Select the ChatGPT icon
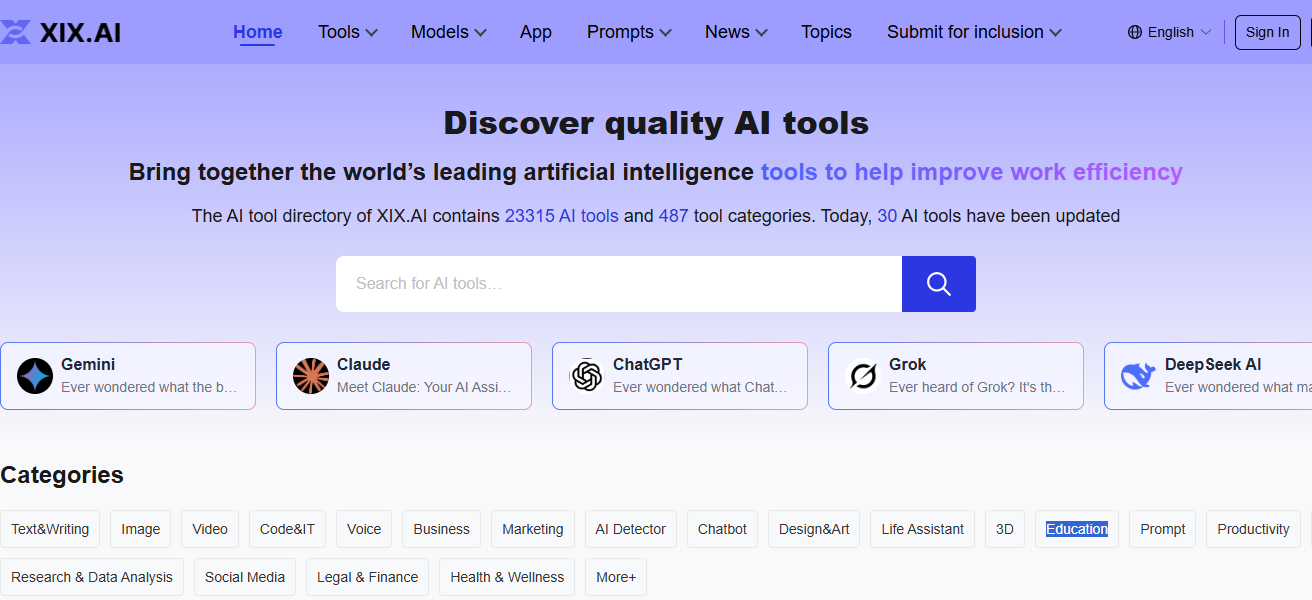This screenshot has height=600, width=1312. 586,376
